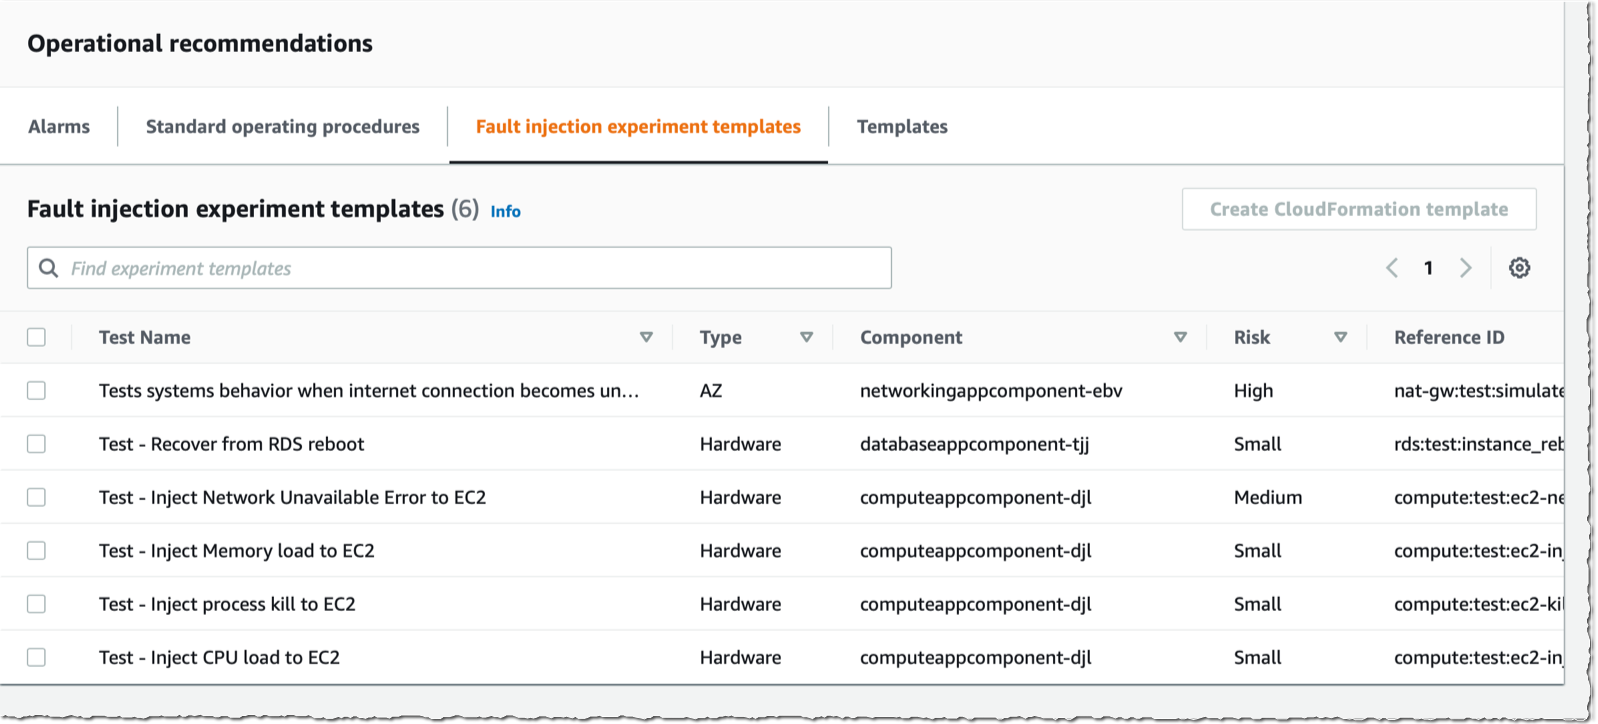The height and width of the screenshot is (724, 1598).
Task: Sort by Risk column arrow
Action: [x=1340, y=337]
